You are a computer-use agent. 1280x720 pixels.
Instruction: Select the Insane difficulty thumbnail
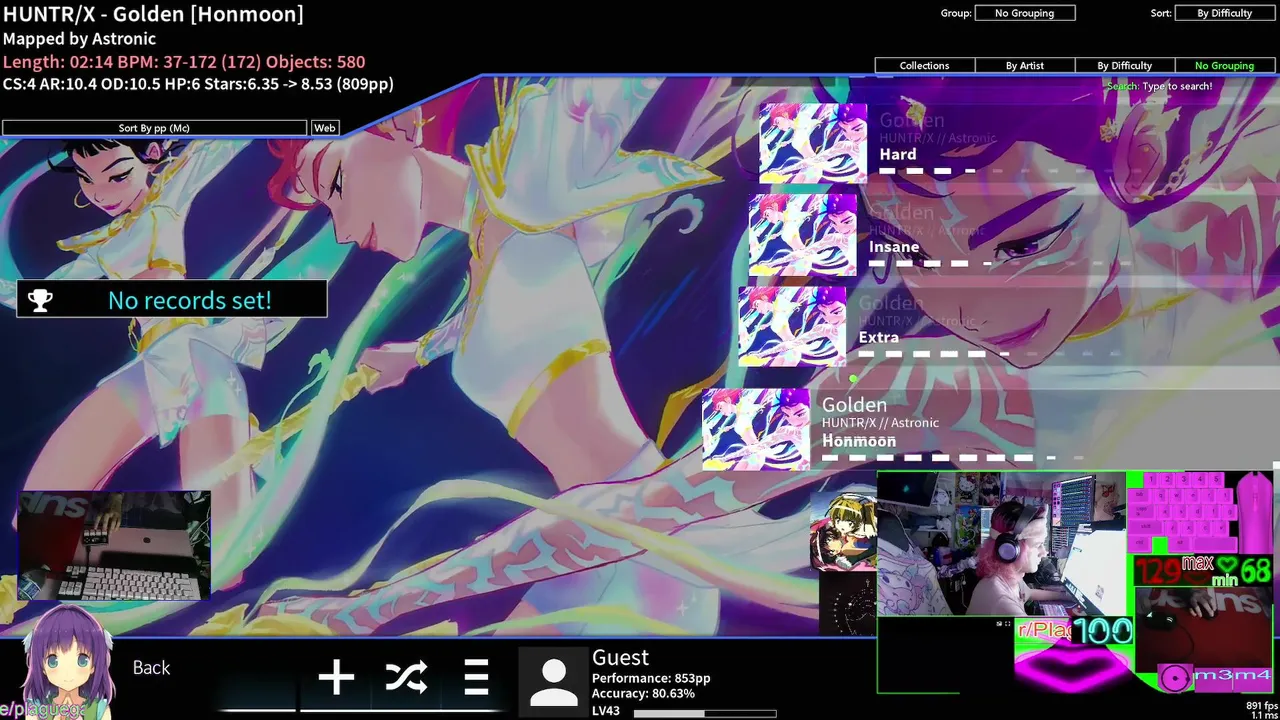[803, 235]
